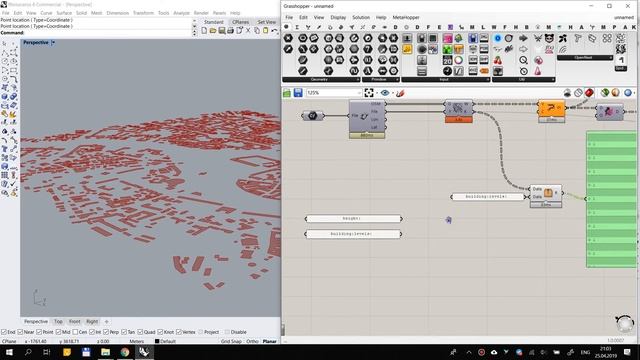Click the Paste clipboard icon in Rhino toolbar
The image size is (640, 360).
(265, 31)
